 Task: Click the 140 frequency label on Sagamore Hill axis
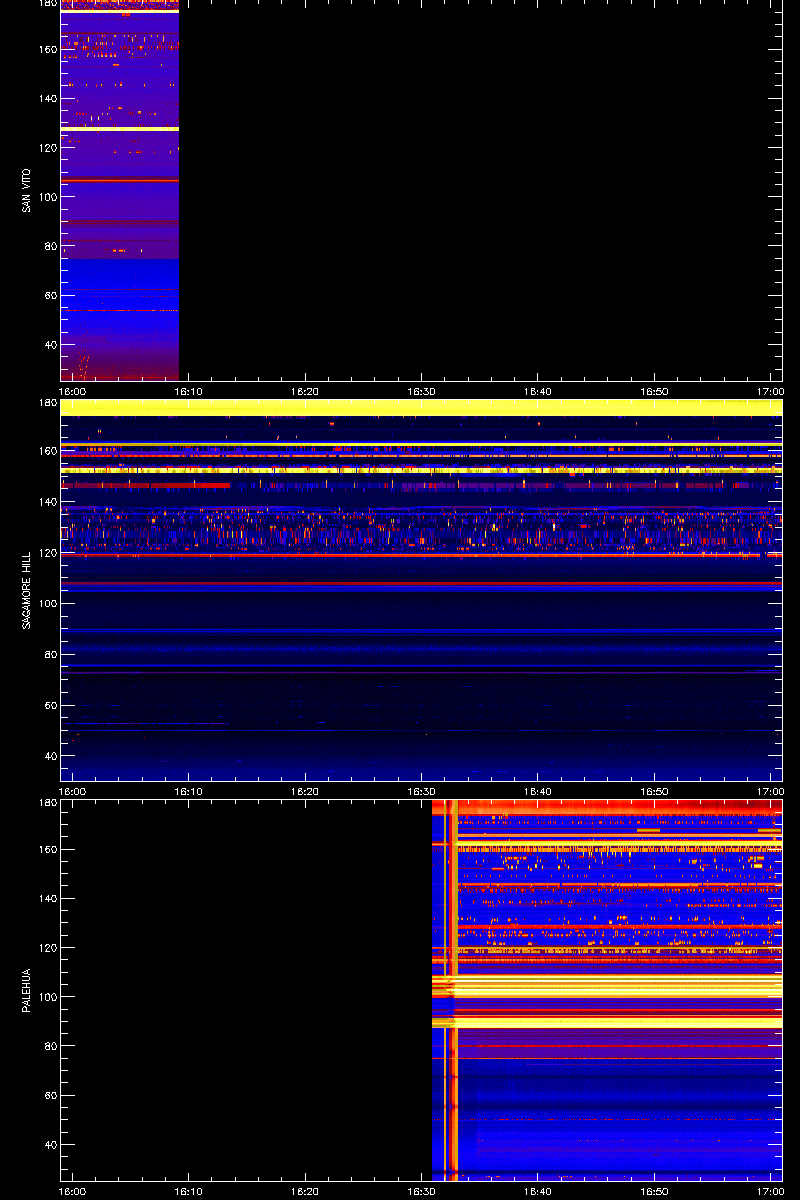tap(48, 502)
